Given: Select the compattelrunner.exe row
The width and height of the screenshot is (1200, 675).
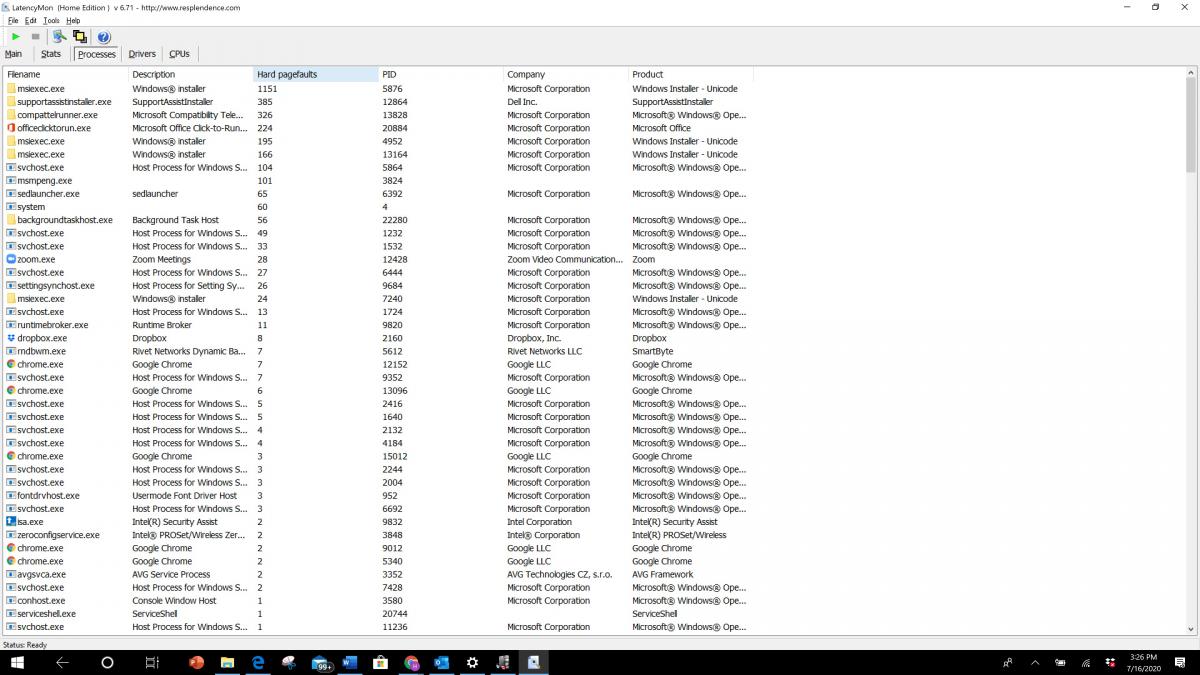Looking at the screenshot, I should pyautogui.click(x=379, y=115).
